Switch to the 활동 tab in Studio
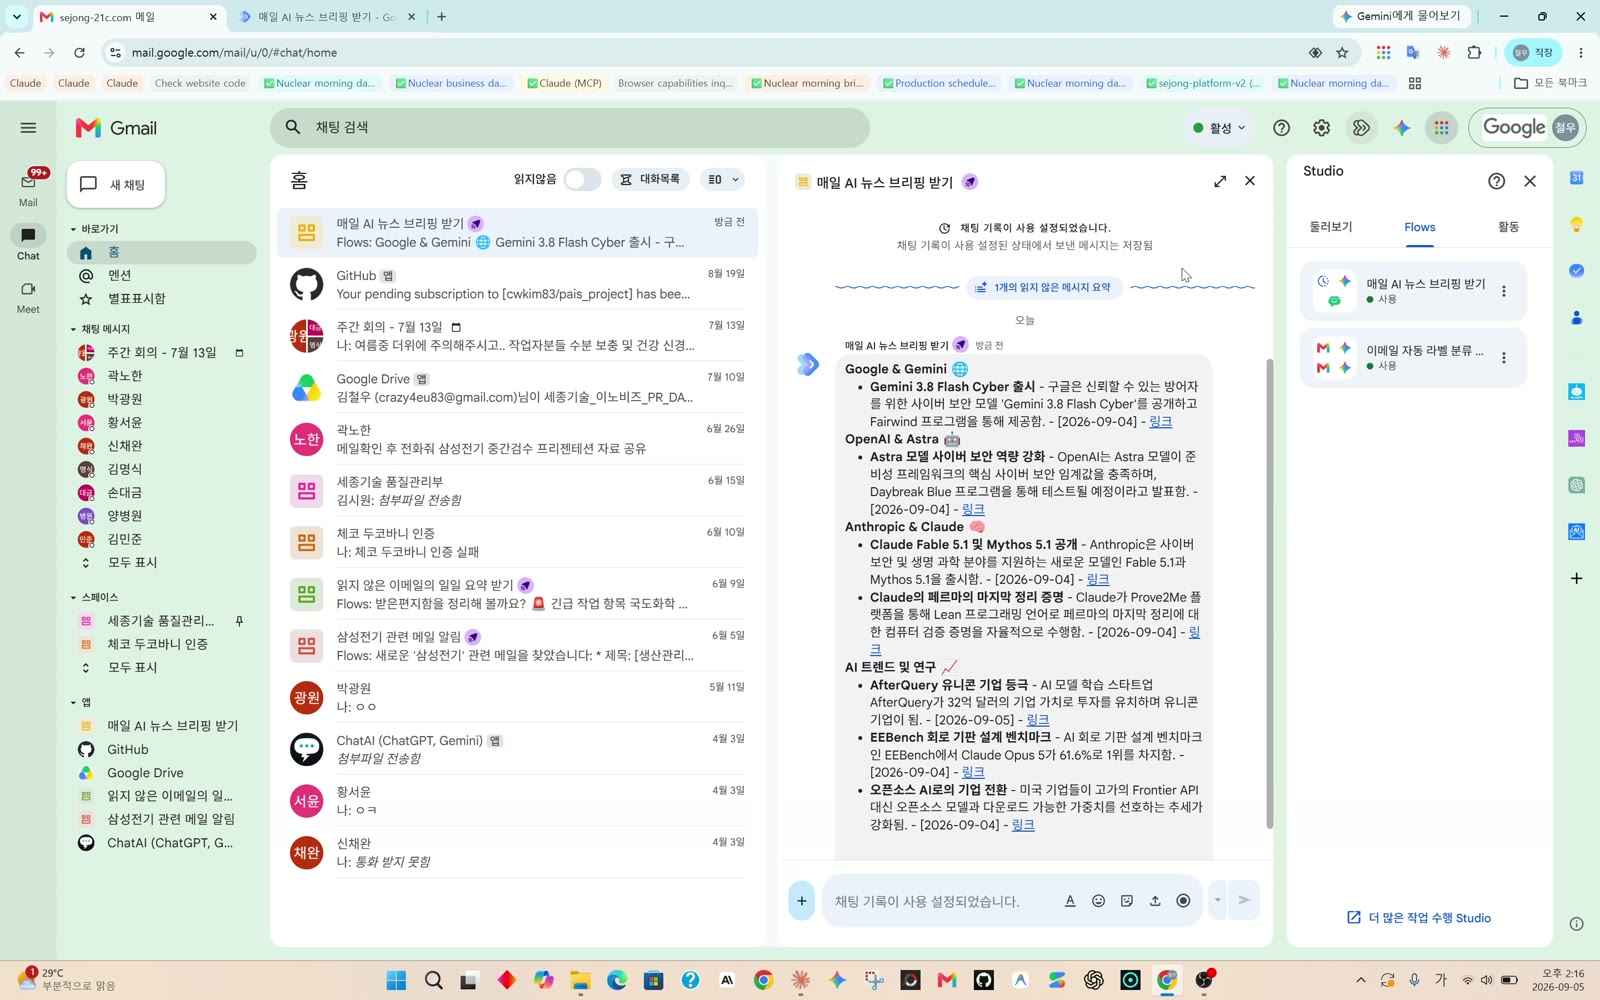This screenshot has height=1000, width=1600. pyautogui.click(x=1508, y=227)
